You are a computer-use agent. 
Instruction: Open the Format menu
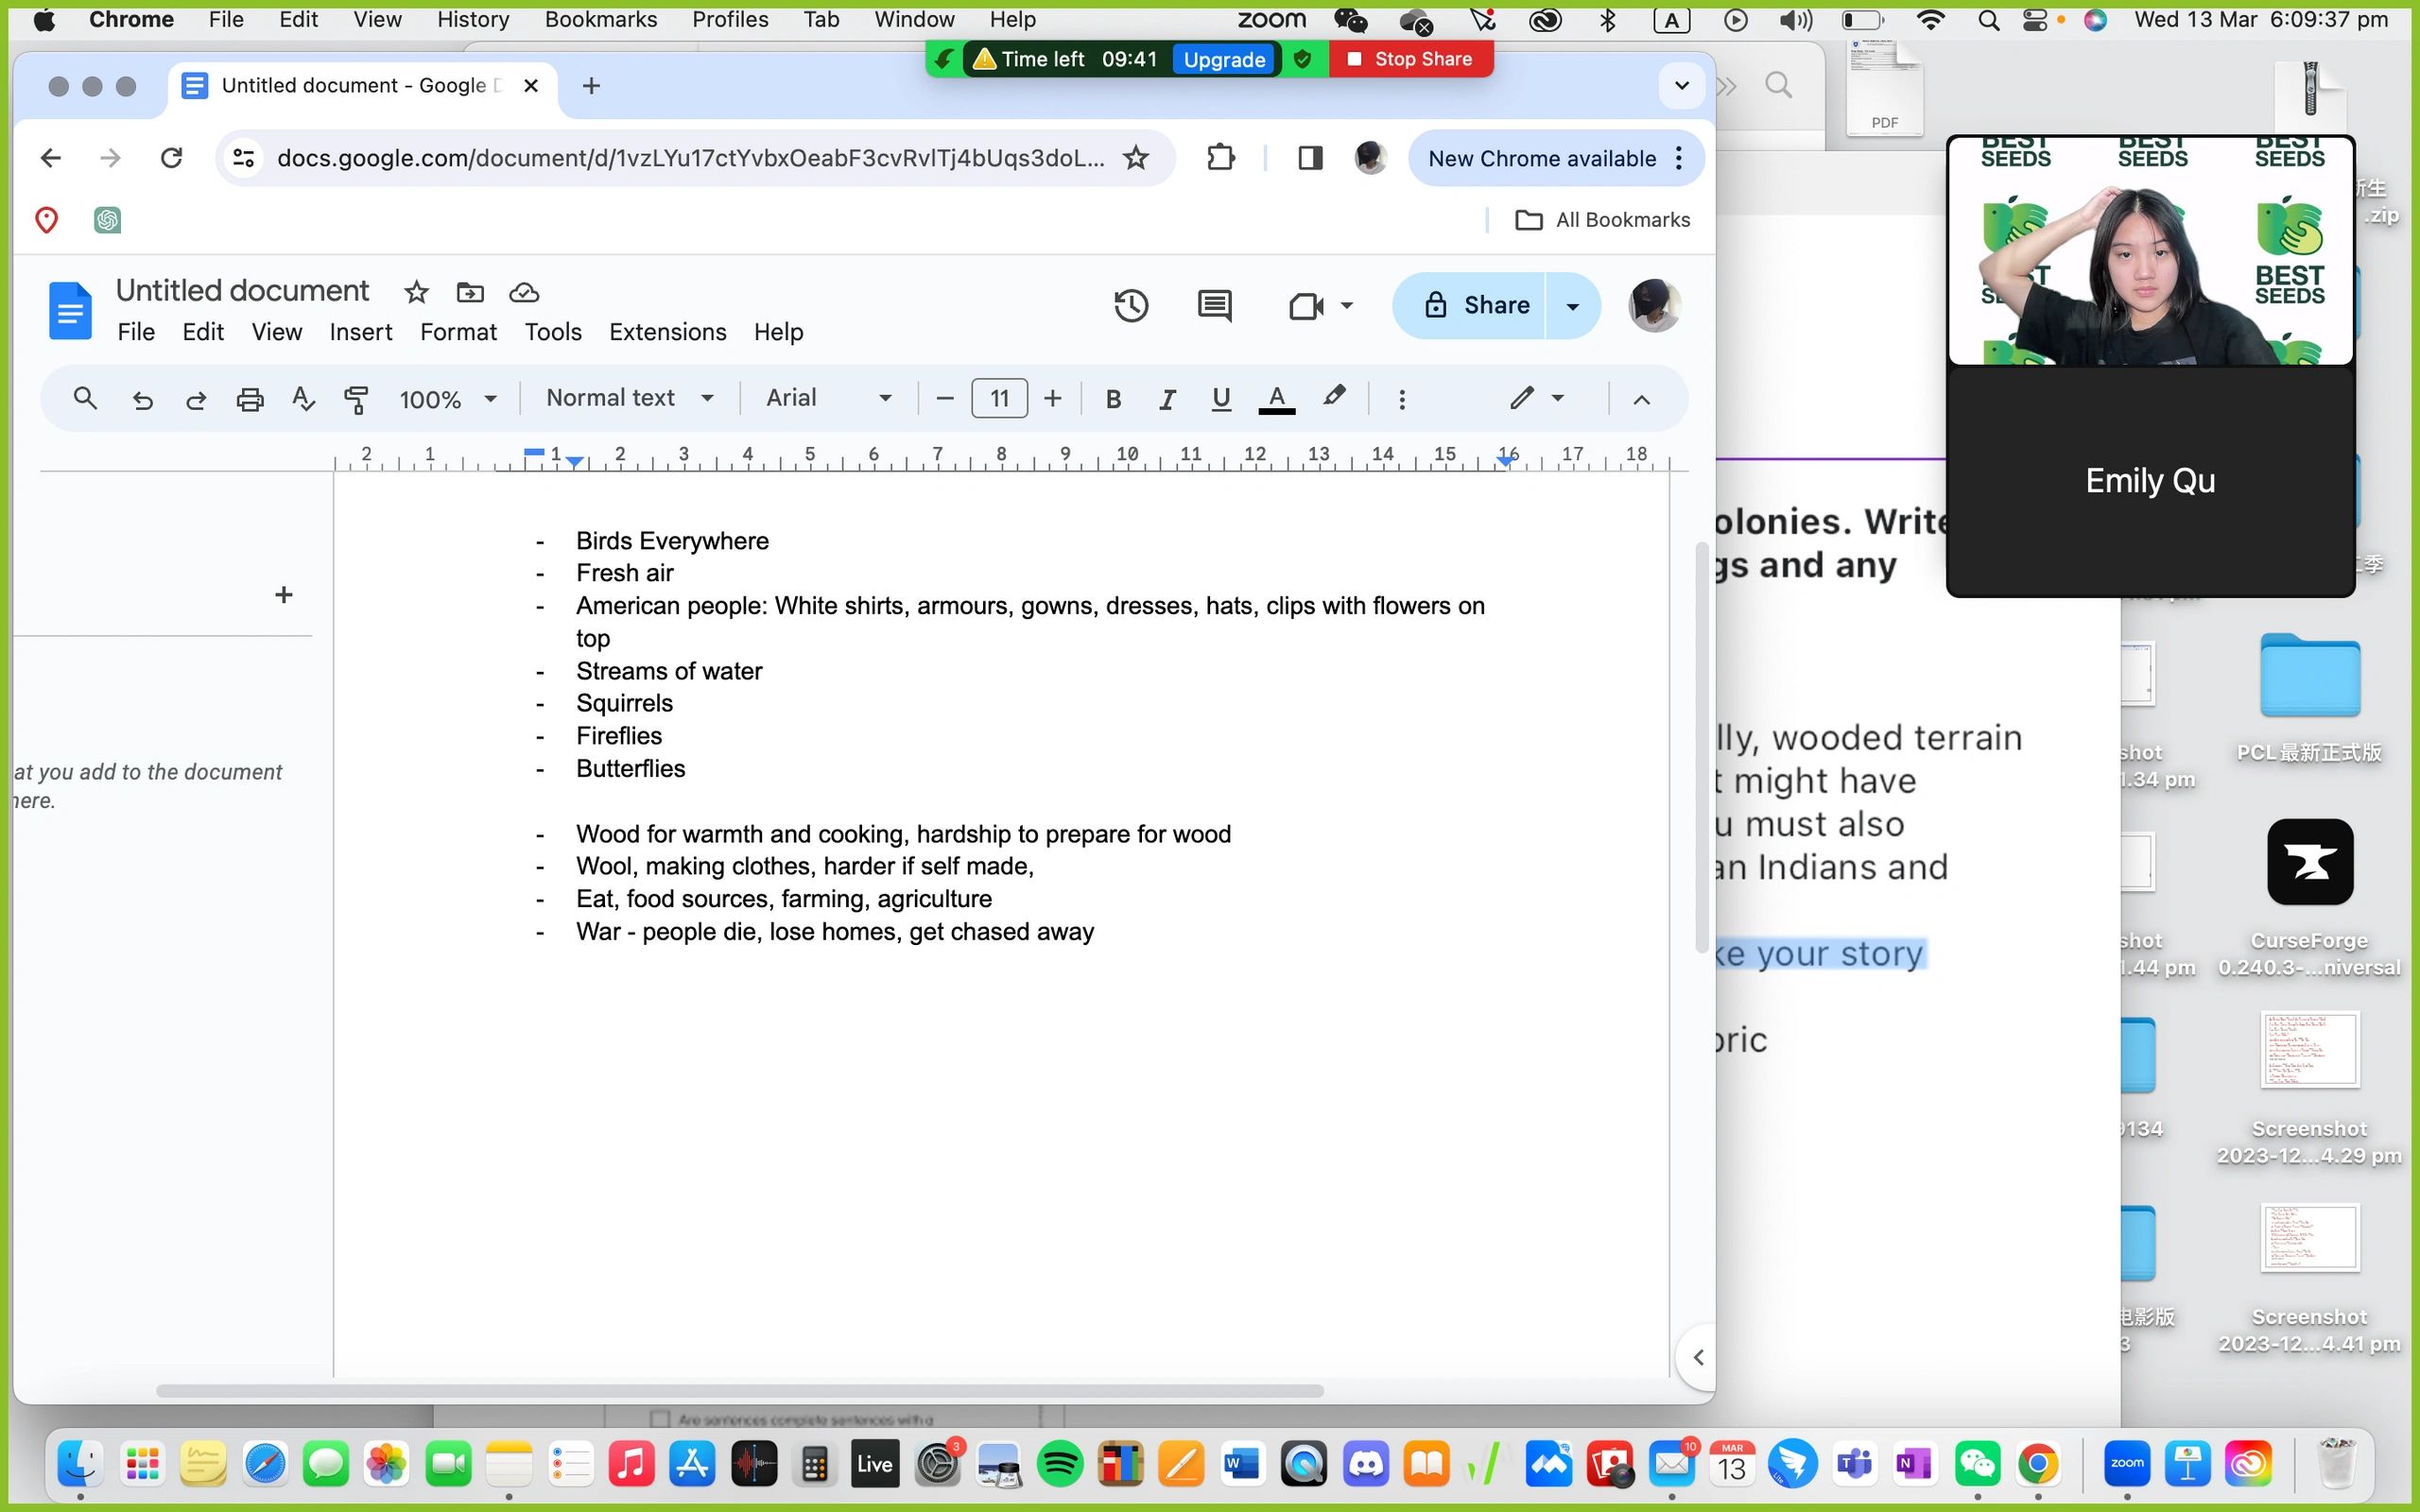(457, 331)
